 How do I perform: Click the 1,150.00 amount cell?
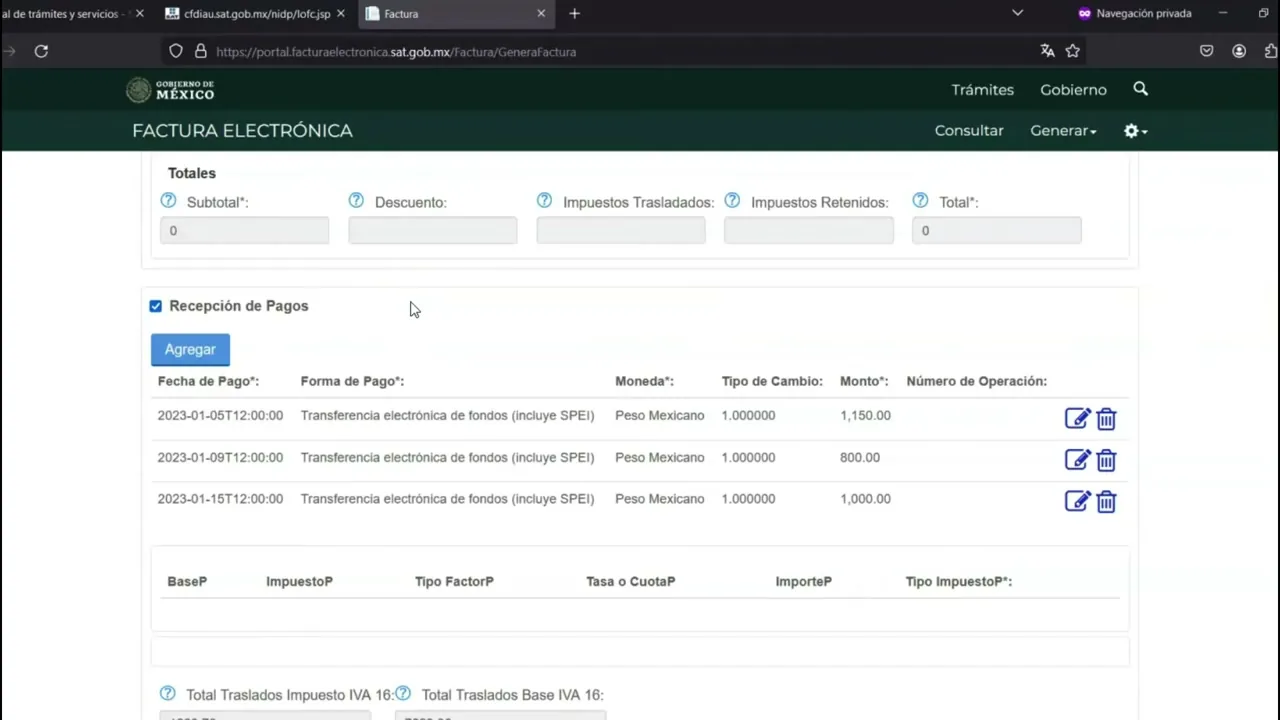(x=865, y=415)
